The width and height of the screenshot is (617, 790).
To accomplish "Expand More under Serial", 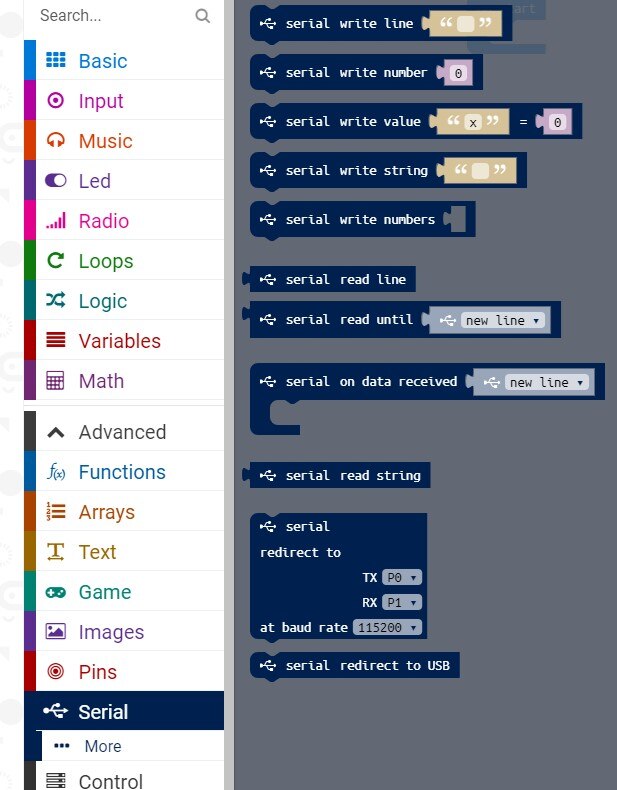I will tap(102, 746).
